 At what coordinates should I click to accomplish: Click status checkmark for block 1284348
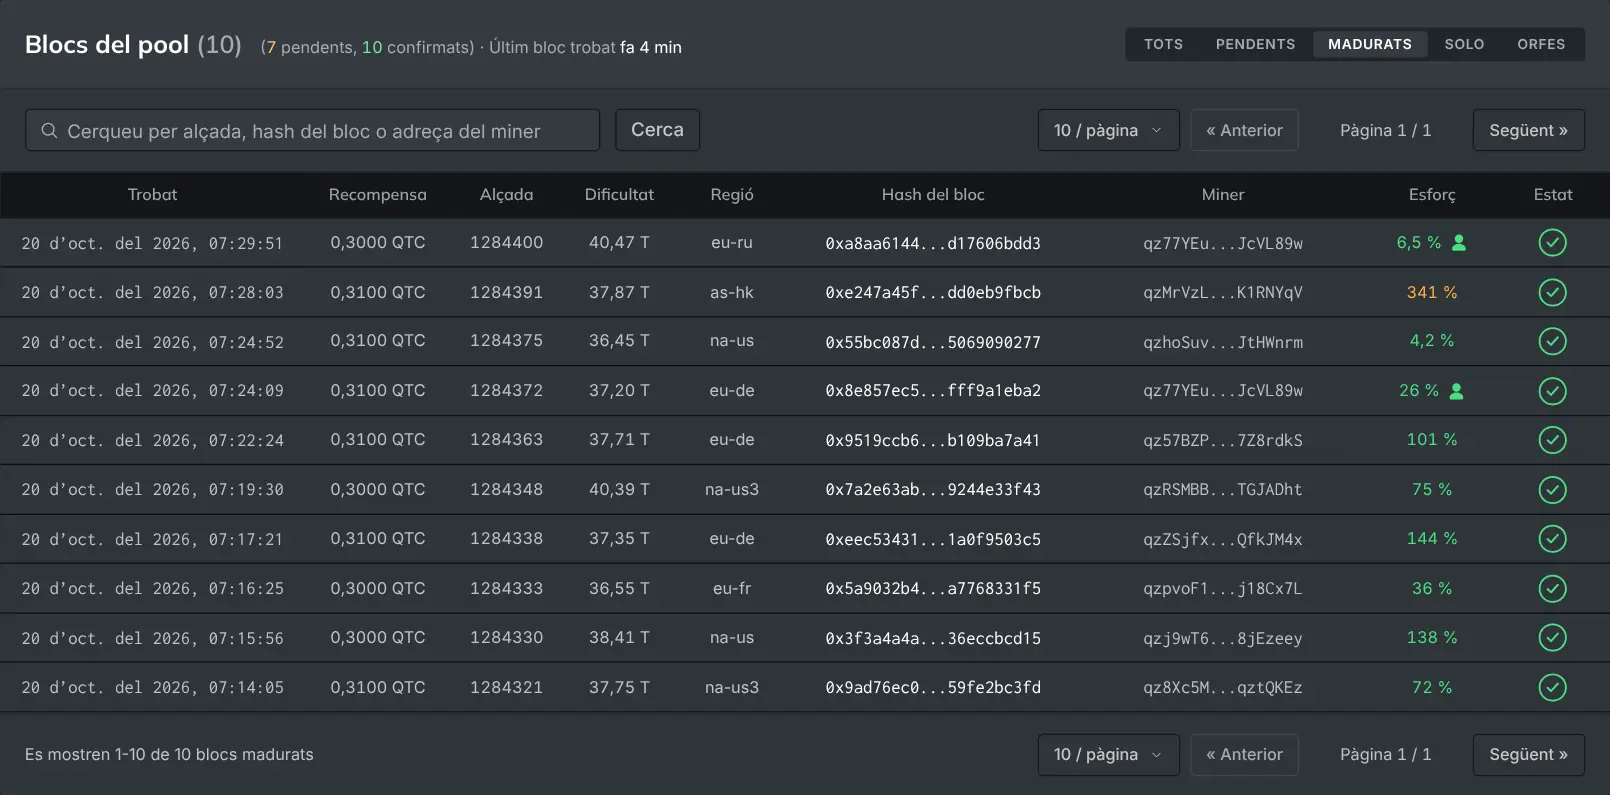(1553, 490)
